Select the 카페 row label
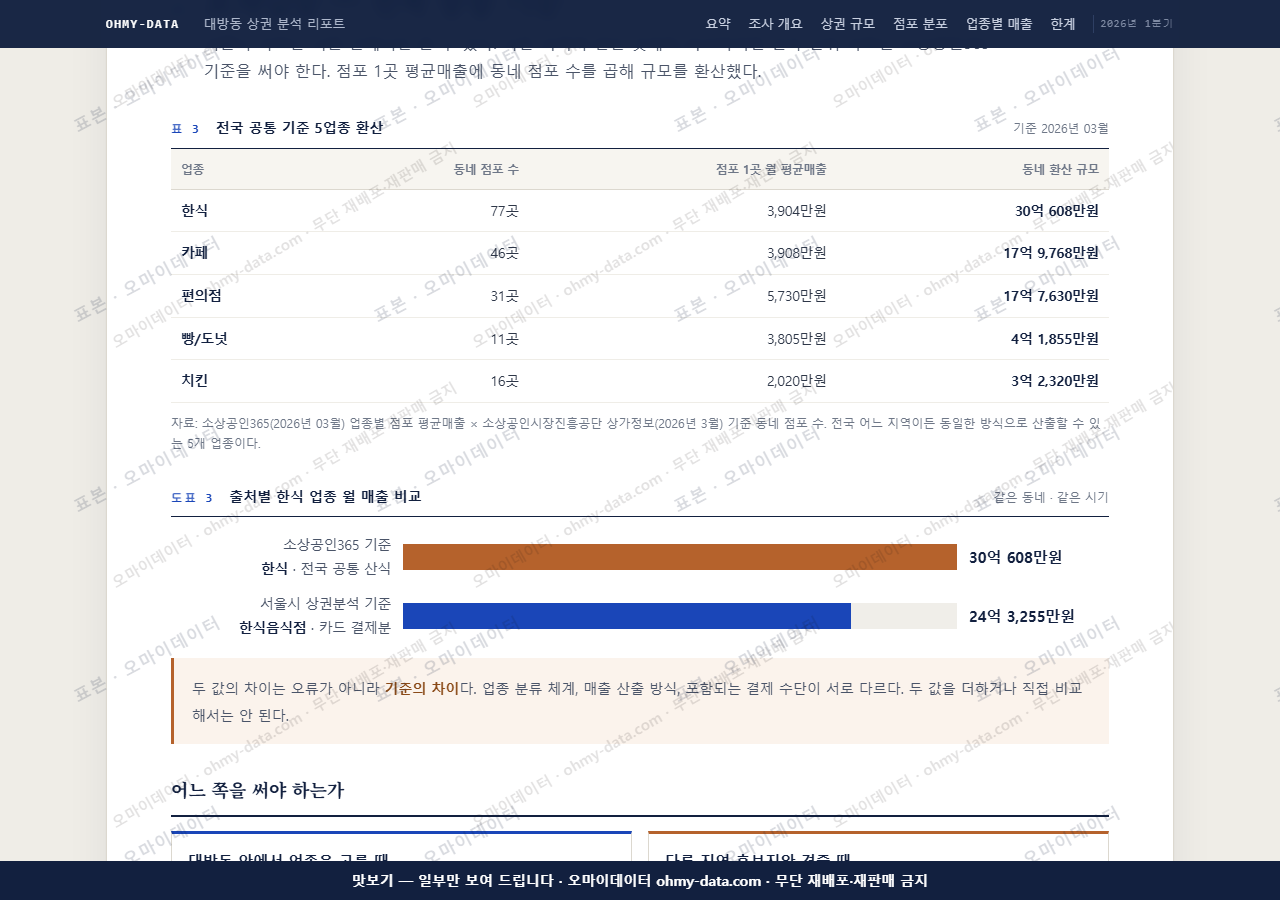 pyautogui.click(x=195, y=253)
